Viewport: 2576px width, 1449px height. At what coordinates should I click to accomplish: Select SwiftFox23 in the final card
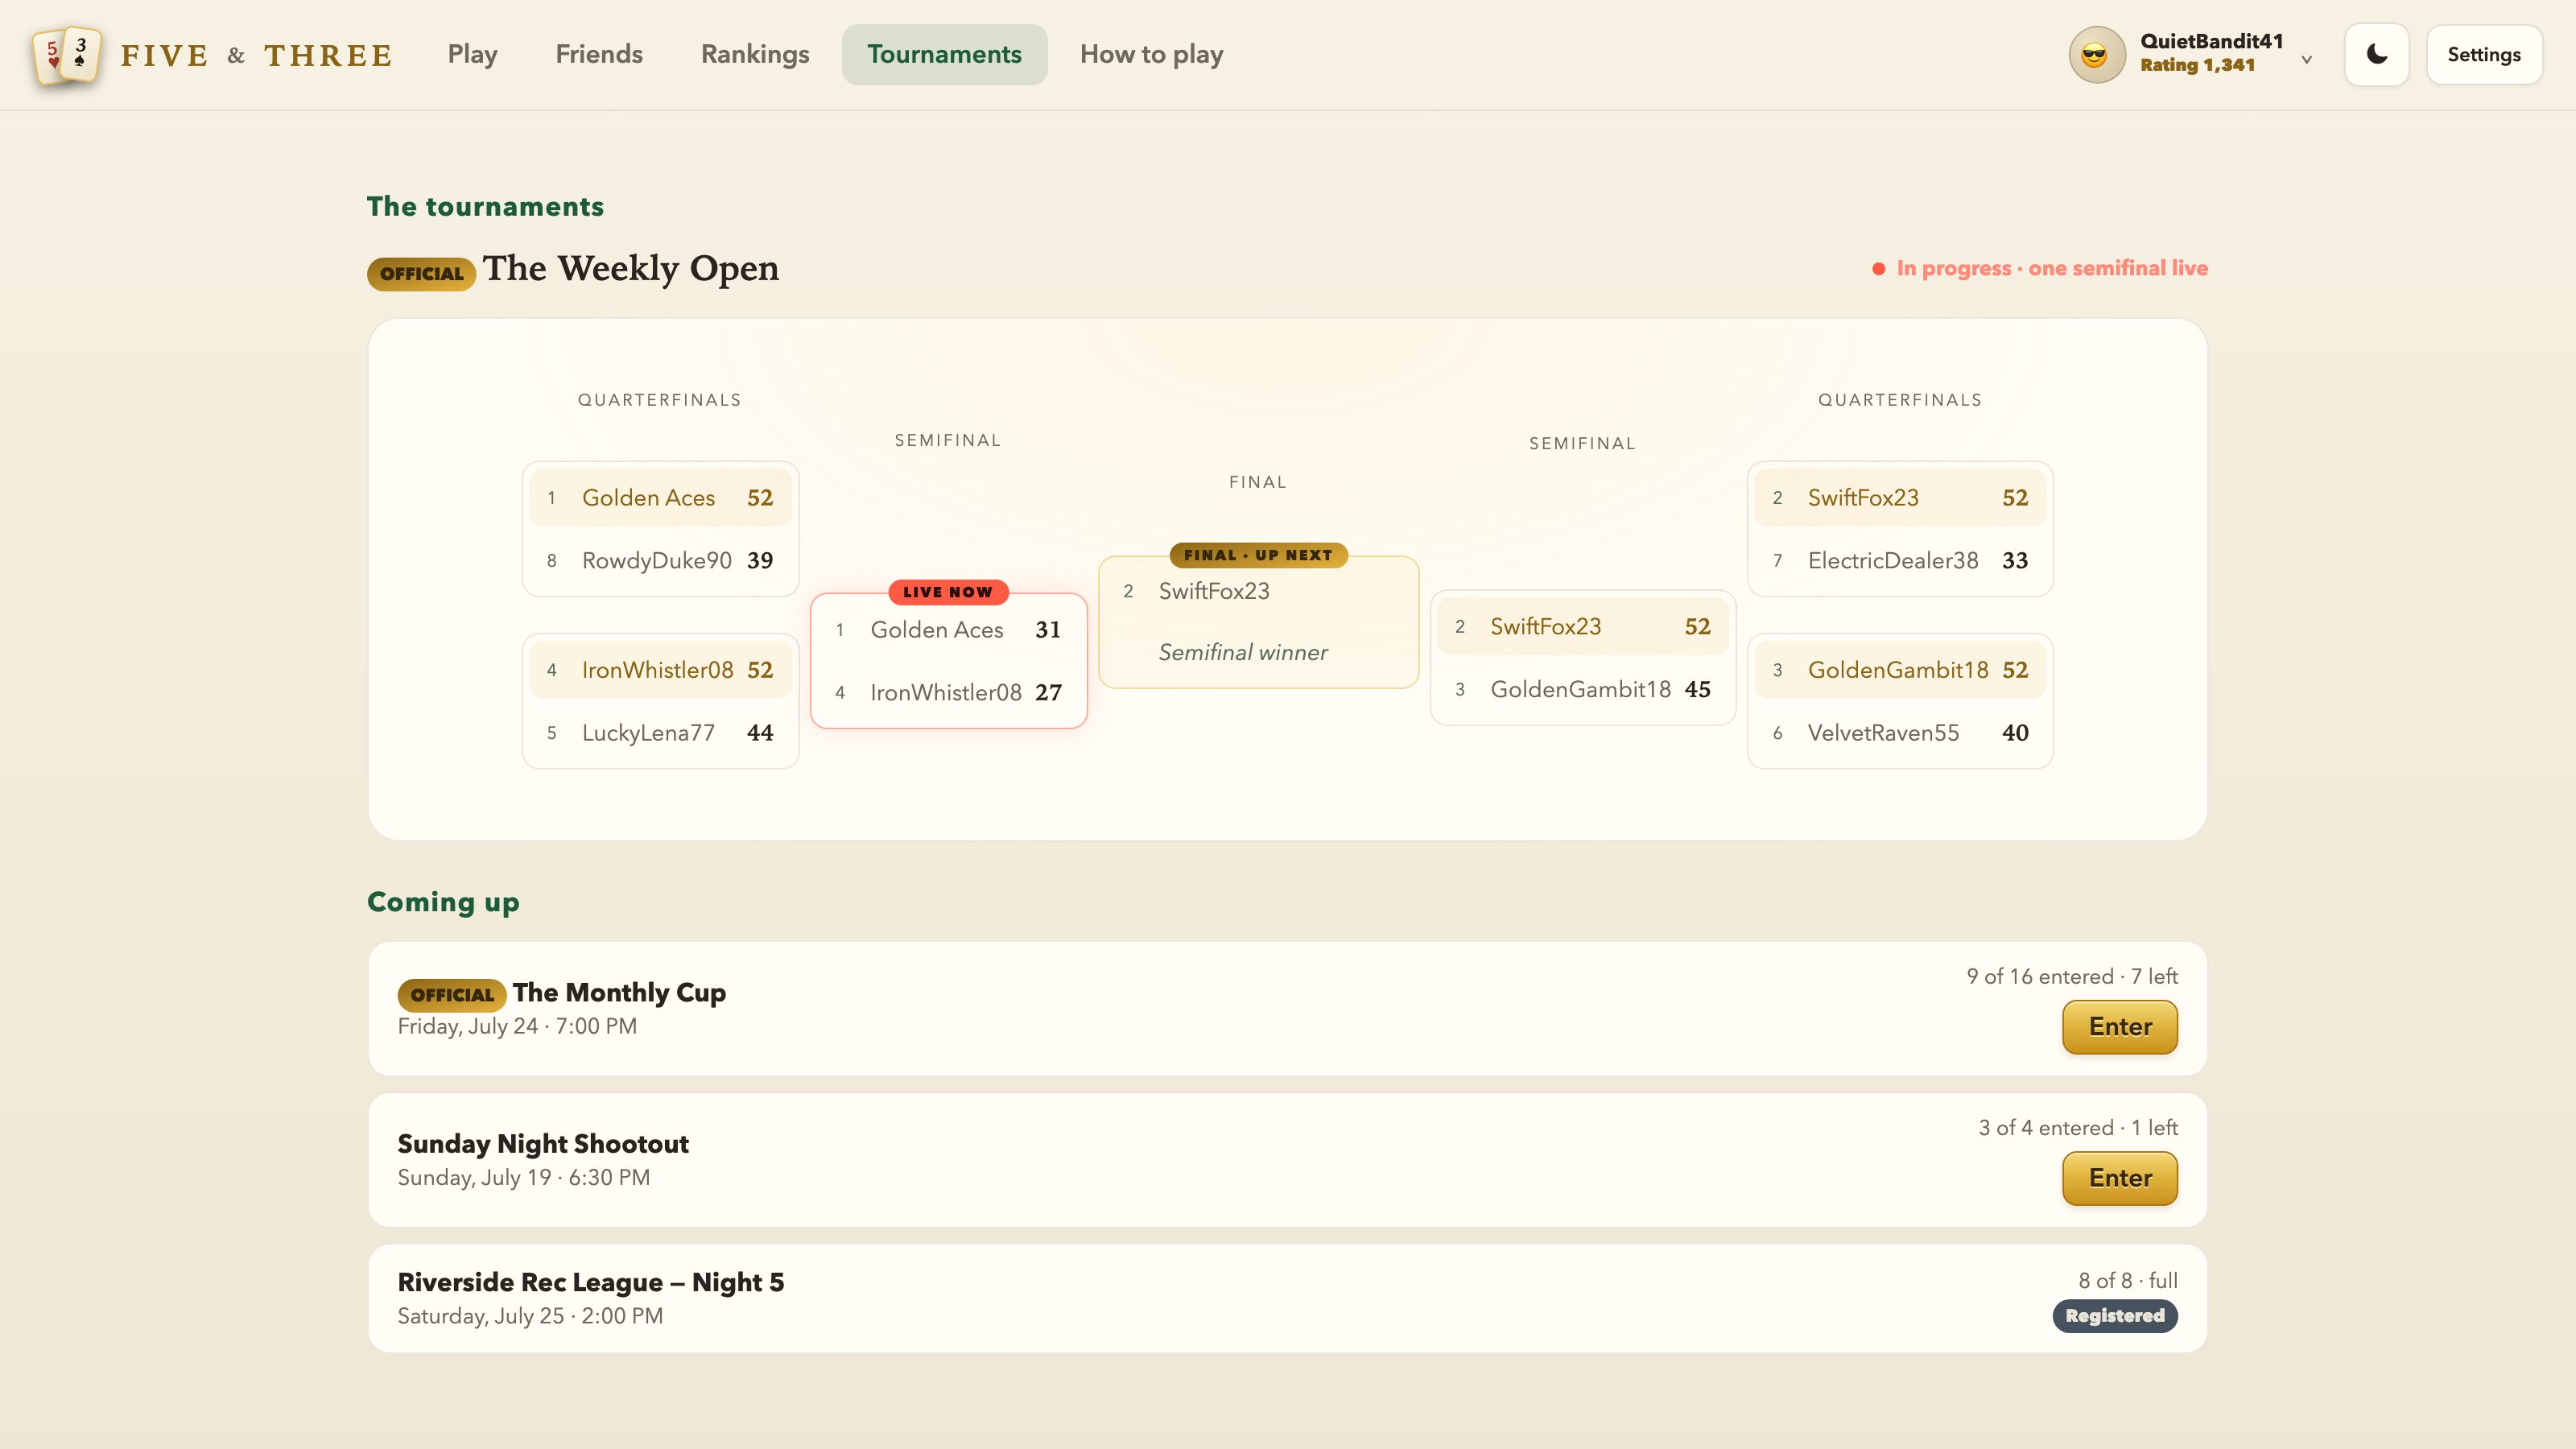coord(1258,591)
